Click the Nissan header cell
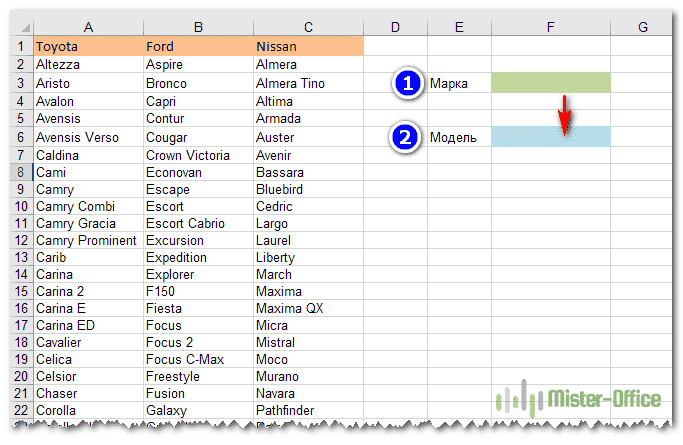This screenshot has height=445, width=683. [307, 46]
